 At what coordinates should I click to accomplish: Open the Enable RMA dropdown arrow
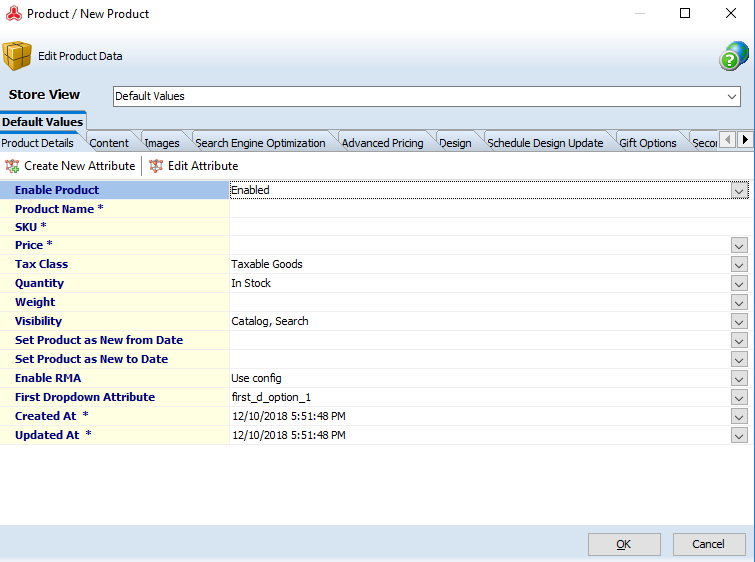(x=739, y=379)
